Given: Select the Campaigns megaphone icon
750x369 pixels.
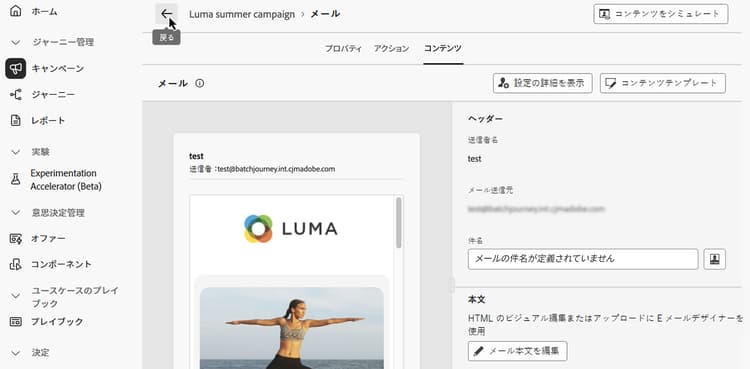Looking at the screenshot, I should coord(16,68).
